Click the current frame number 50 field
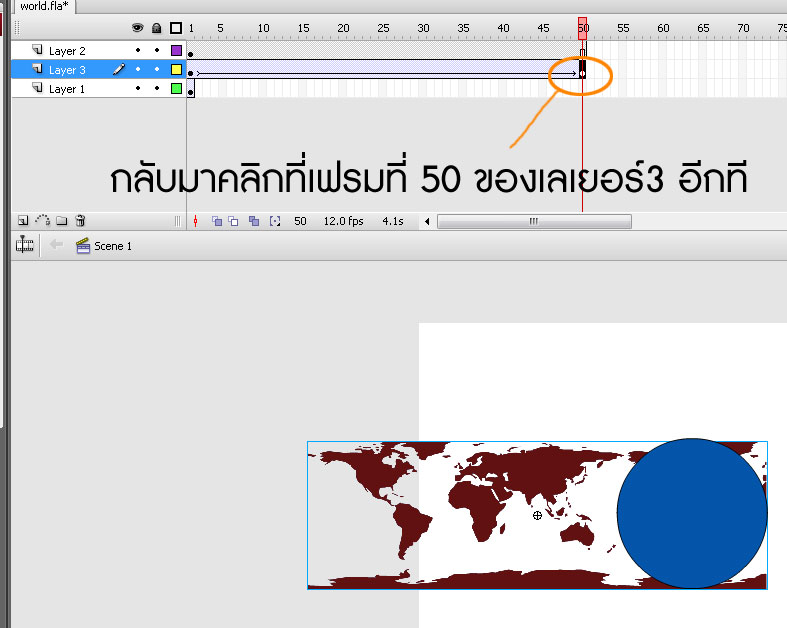 [300, 221]
